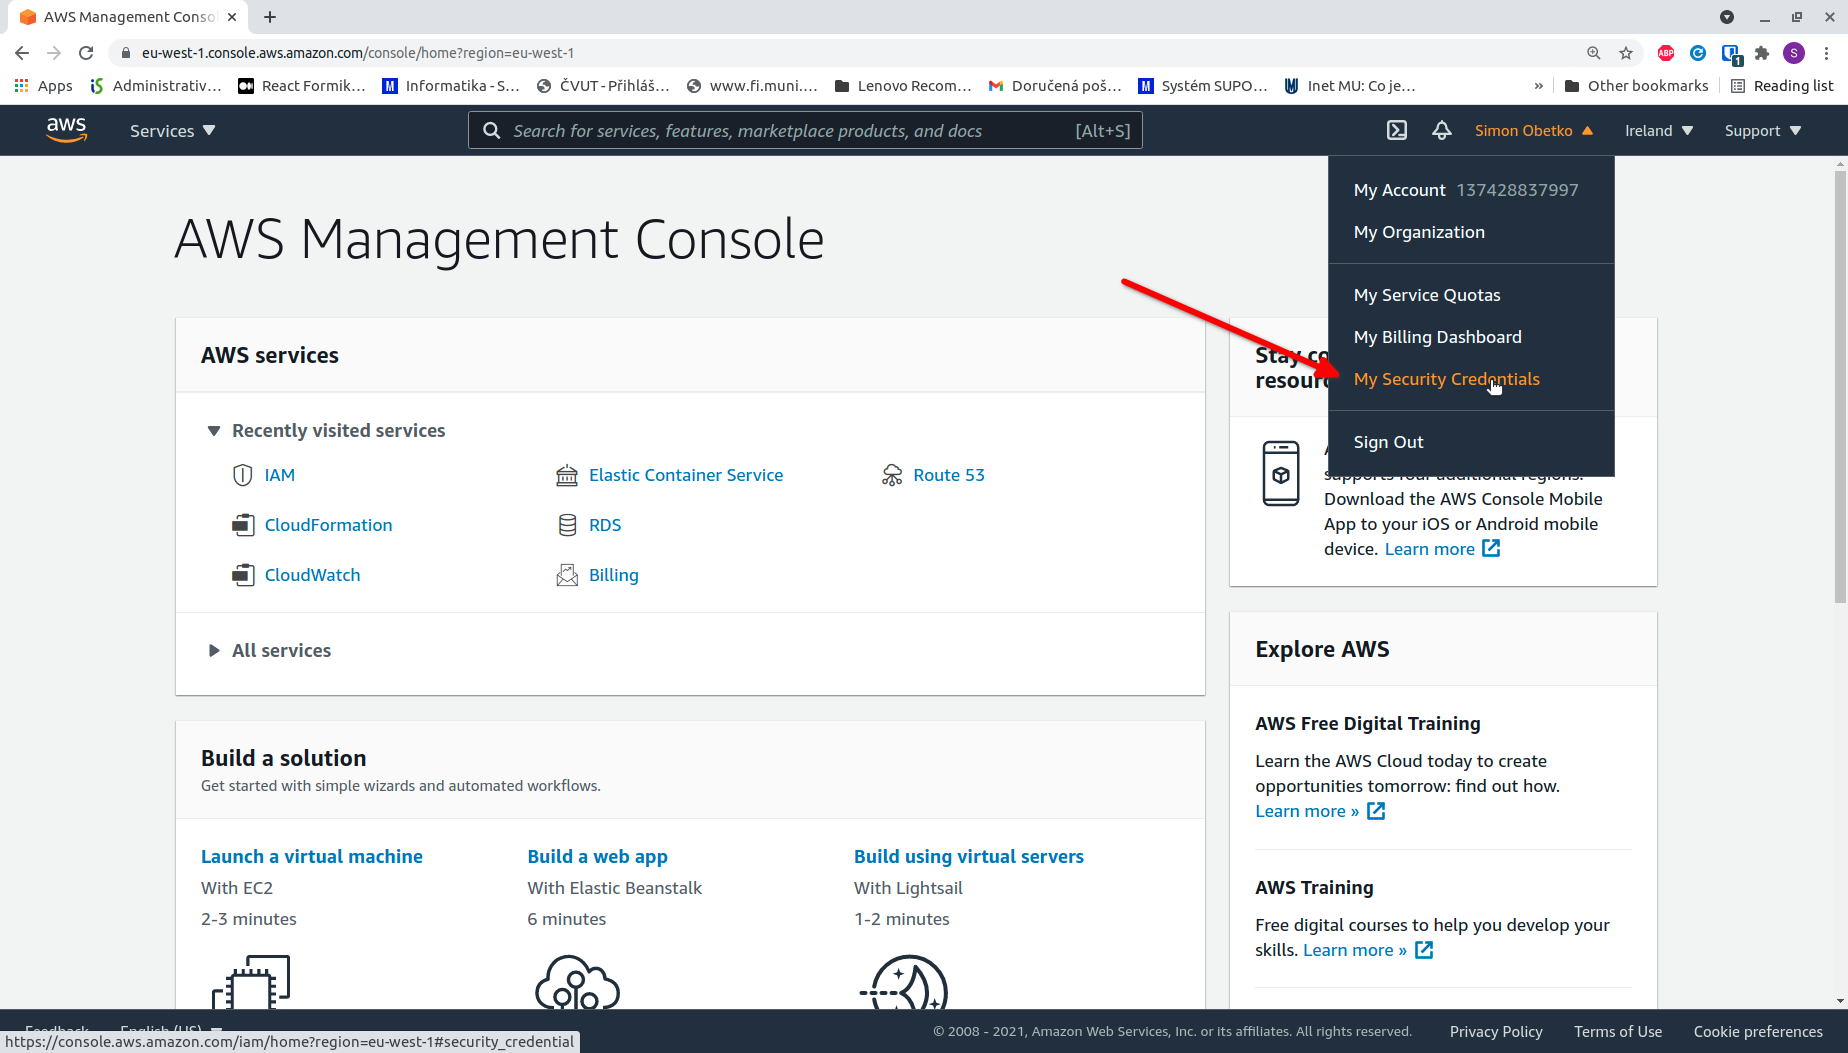Open the Ireland region dropdown

(1658, 131)
